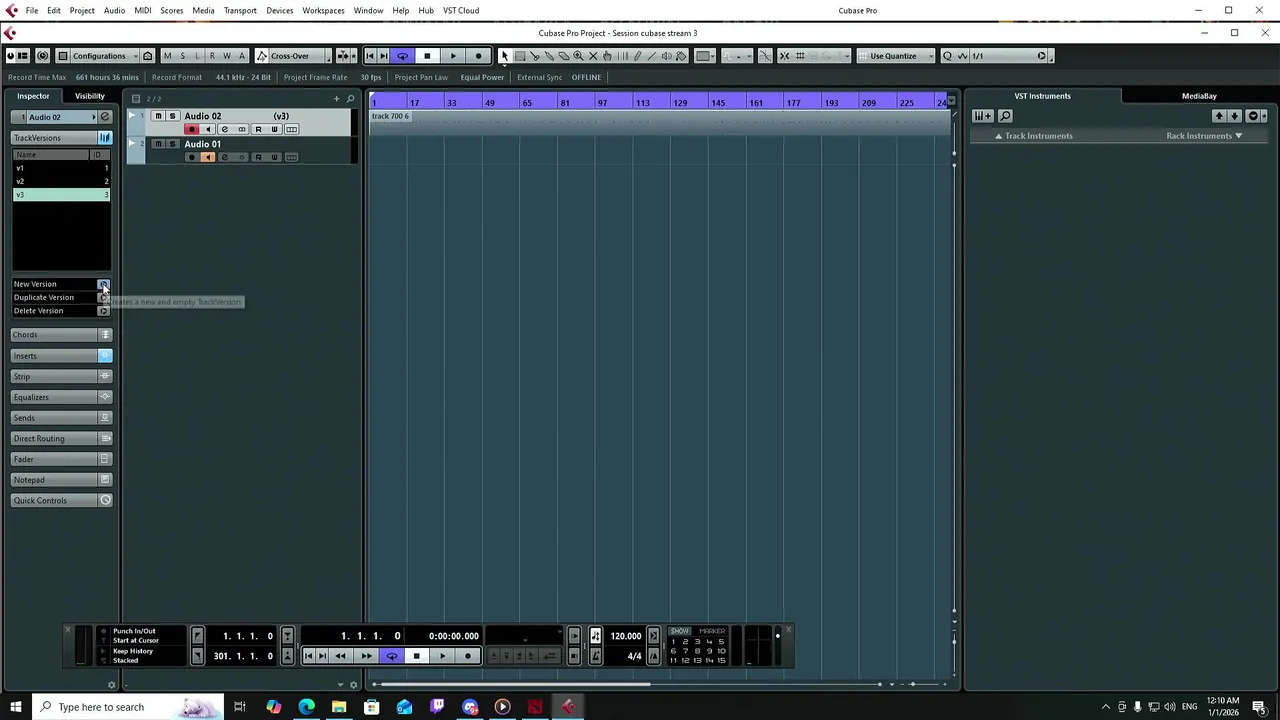Click ruler at bar 97
The image size is (1280, 720).
click(x=602, y=103)
